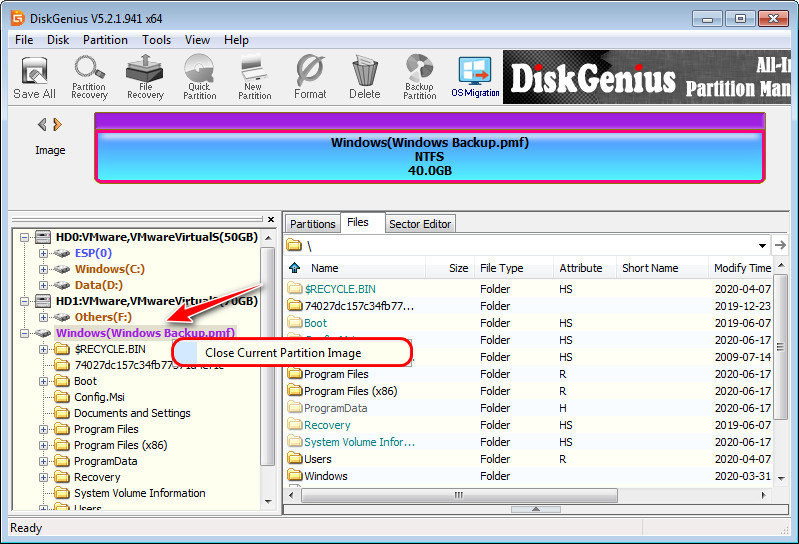The image size is (799, 544).
Task: Click the tree pane scroll down arrow
Action: point(268,502)
